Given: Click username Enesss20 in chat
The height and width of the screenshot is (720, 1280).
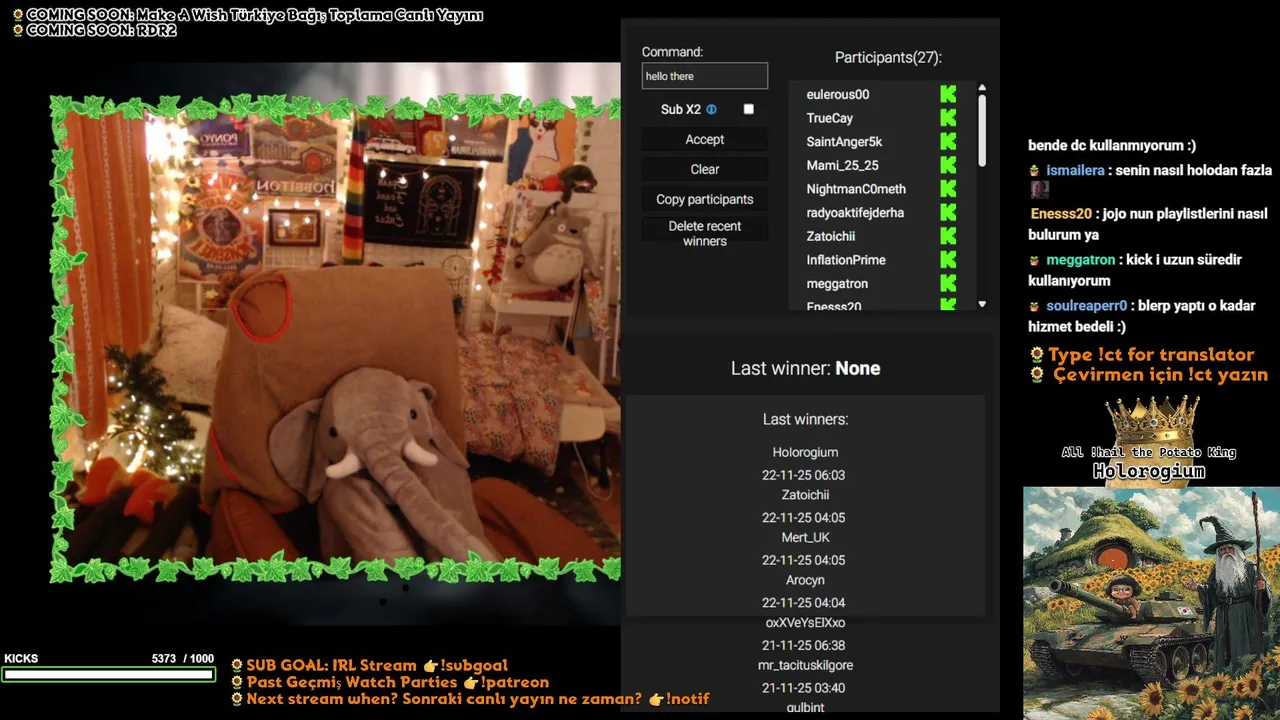Looking at the screenshot, I should (x=1061, y=214).
